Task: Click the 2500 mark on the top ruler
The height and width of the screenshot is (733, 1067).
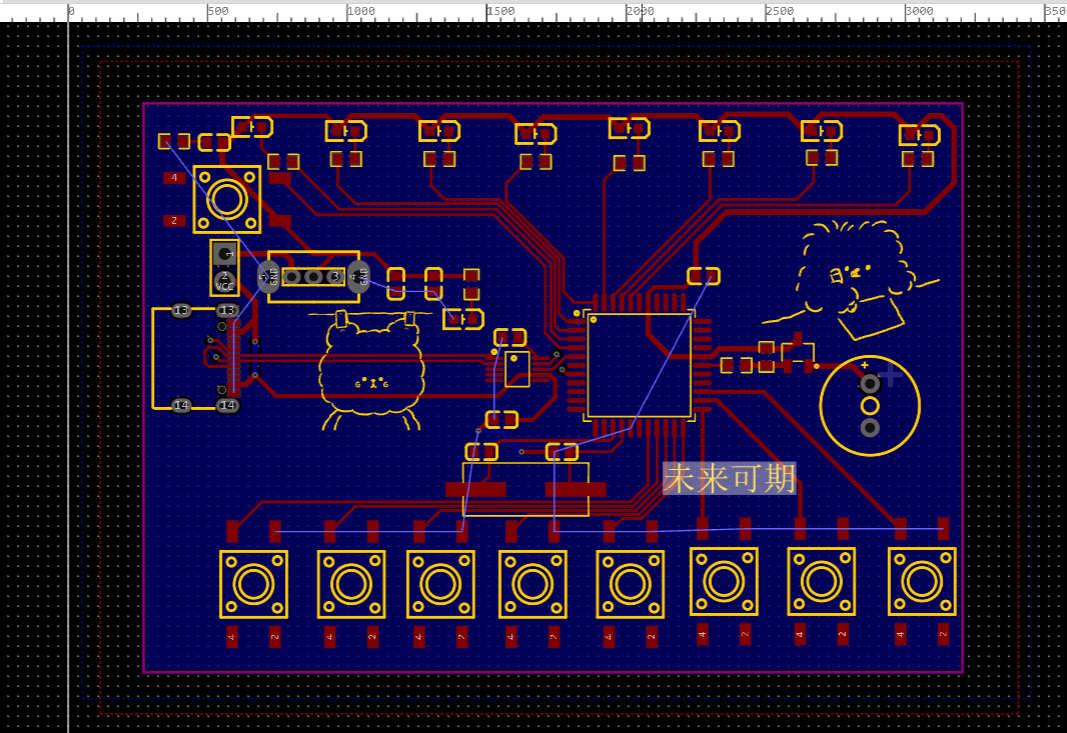Action: (780, 11)
